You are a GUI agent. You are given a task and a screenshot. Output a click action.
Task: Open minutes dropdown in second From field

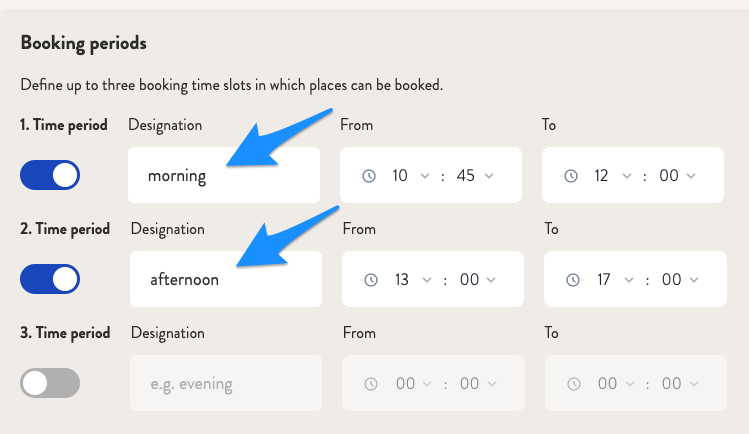(478, 280)
